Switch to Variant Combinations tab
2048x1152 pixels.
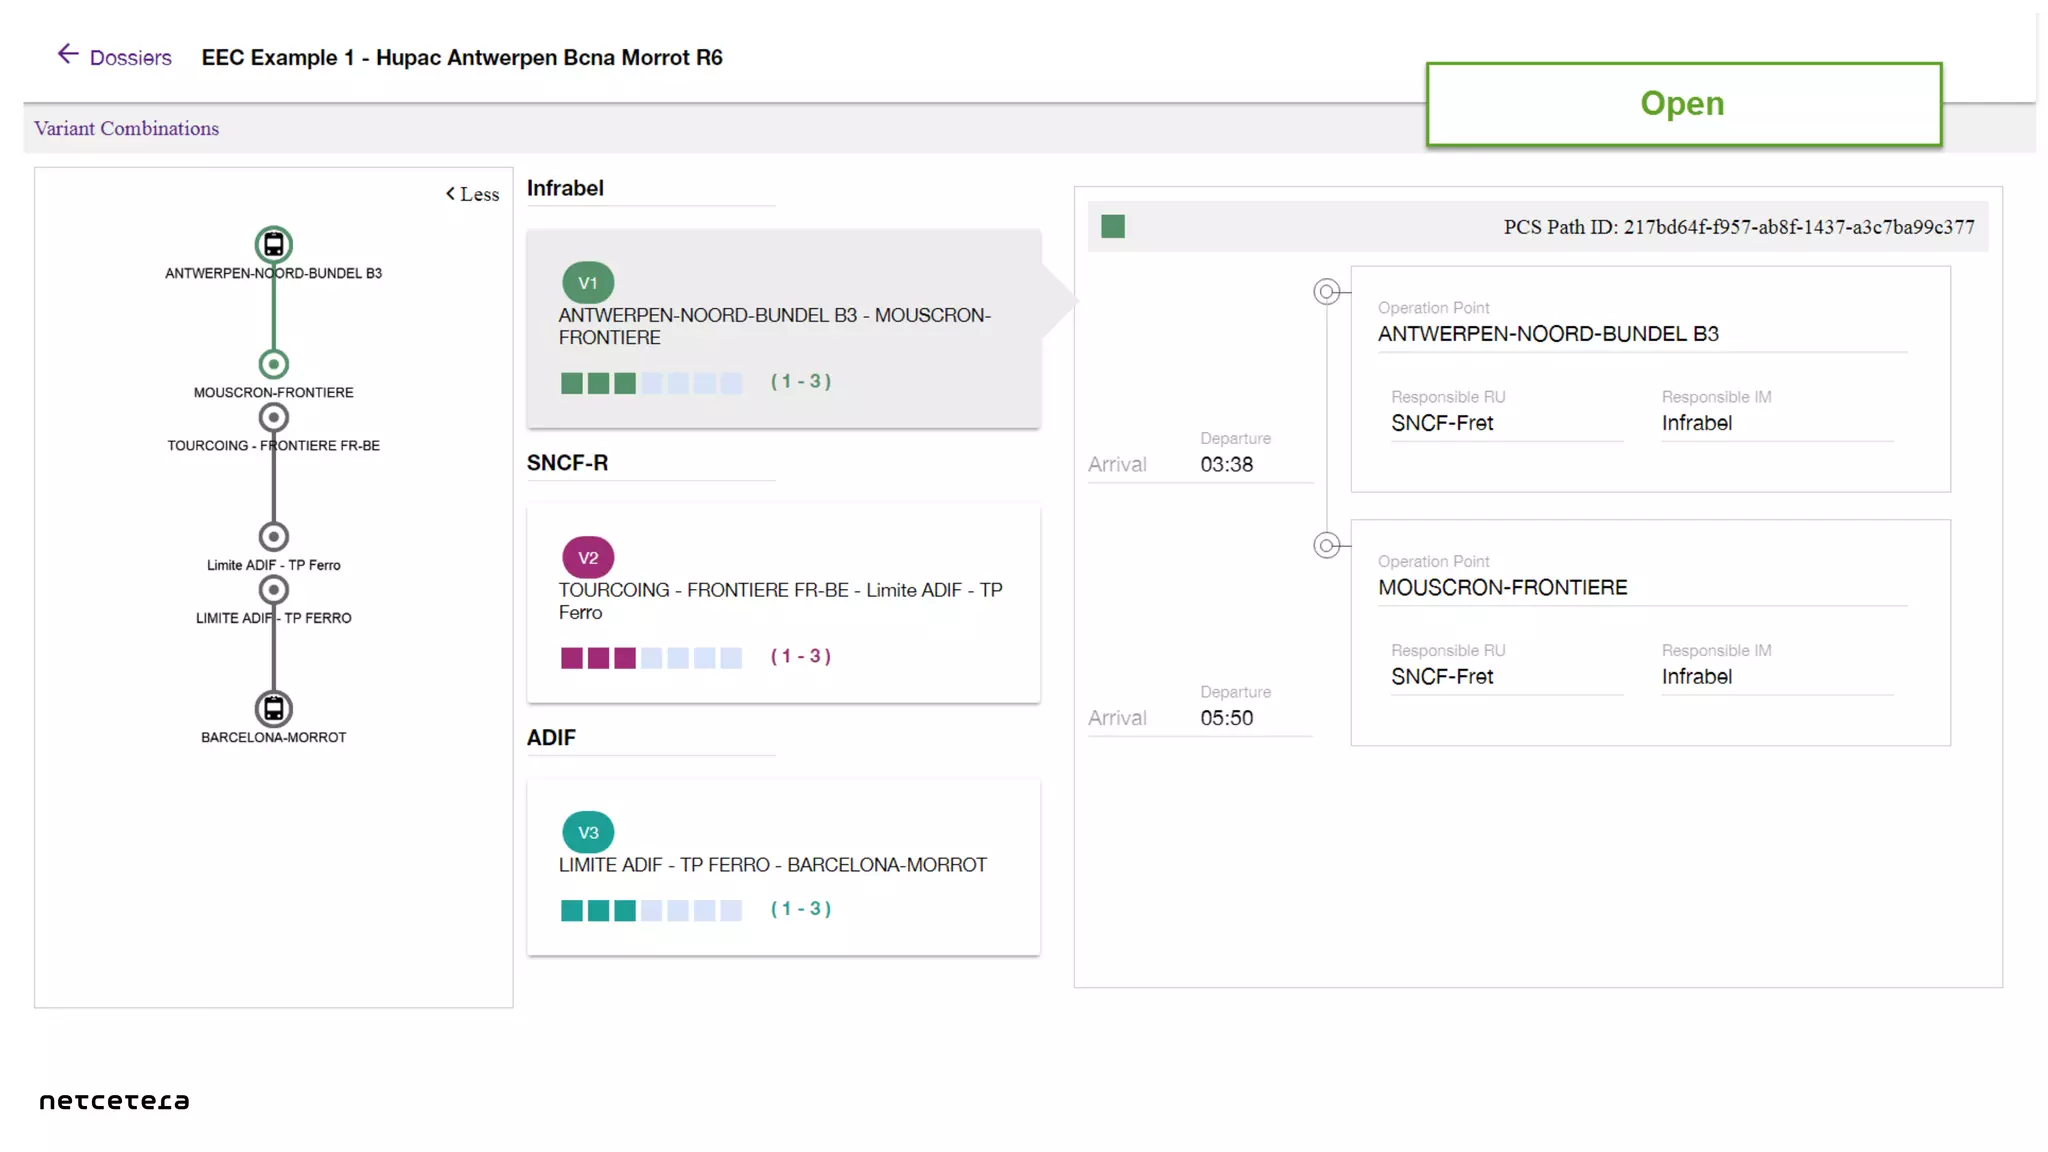point(126,128)
